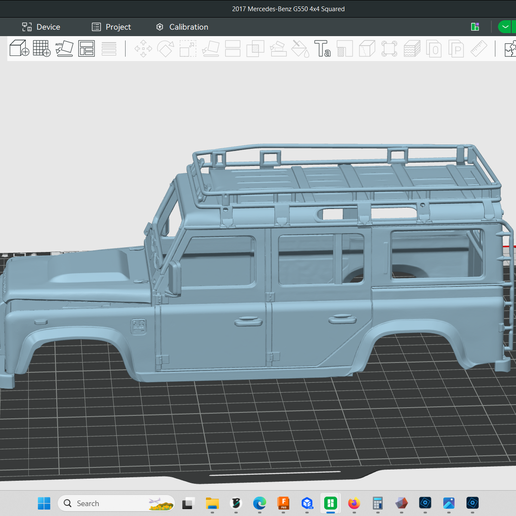This screenshot has height=516, width=516.
Task: Select the Support painting tool
Action: pos(278,49)
